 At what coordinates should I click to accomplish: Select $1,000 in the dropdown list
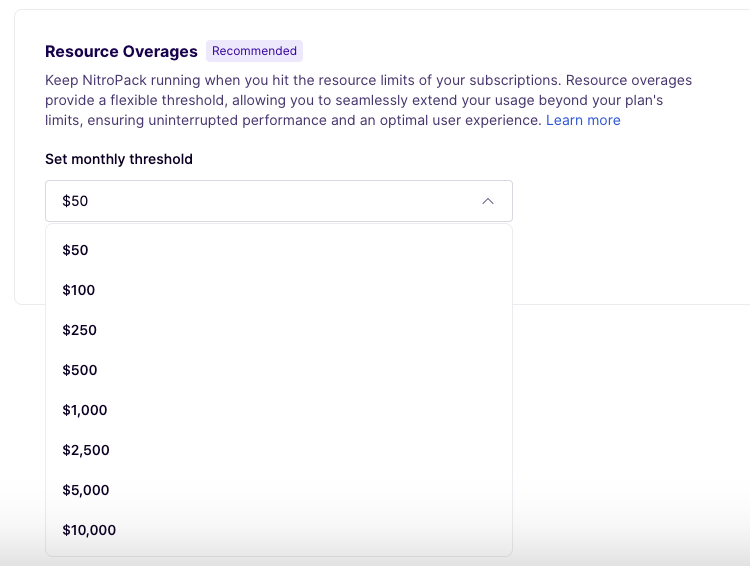[x=85, y=410]
